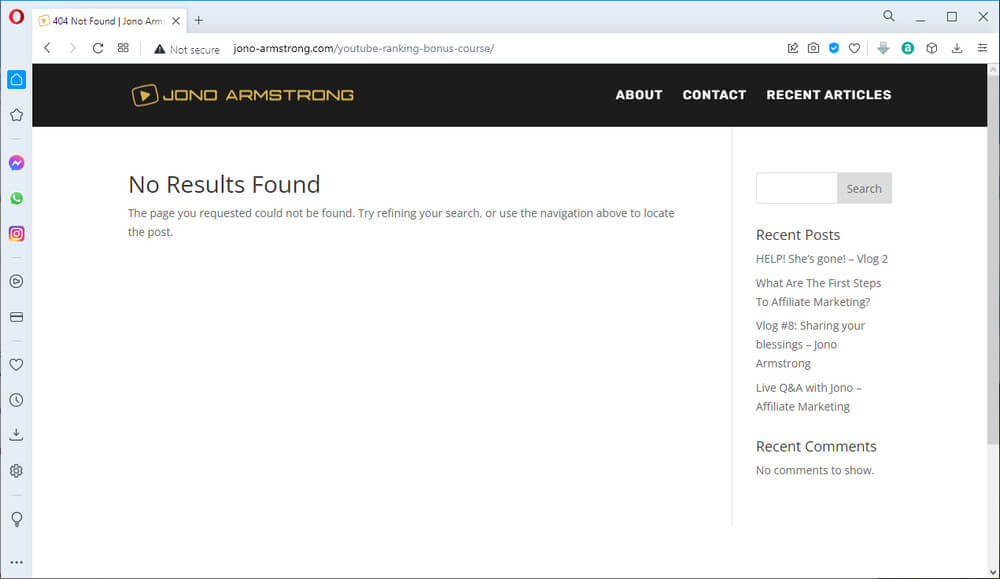Open the RECENT ARTICLES menu item
The image size is (1000, 579).
pyautogui.click(x=829, y=95)
